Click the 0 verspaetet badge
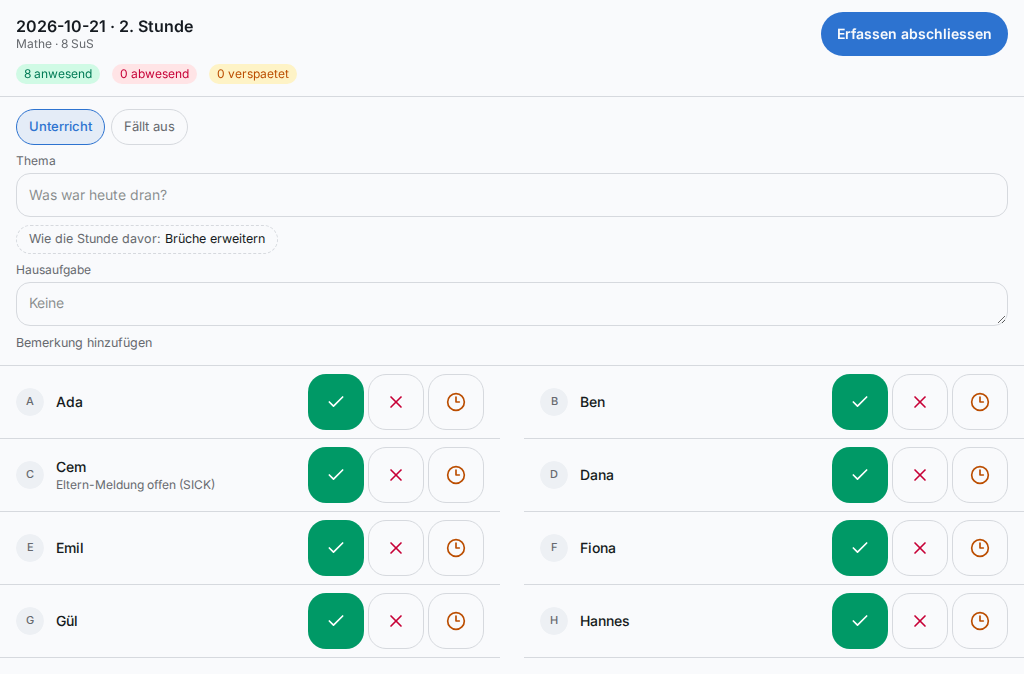 253,74
